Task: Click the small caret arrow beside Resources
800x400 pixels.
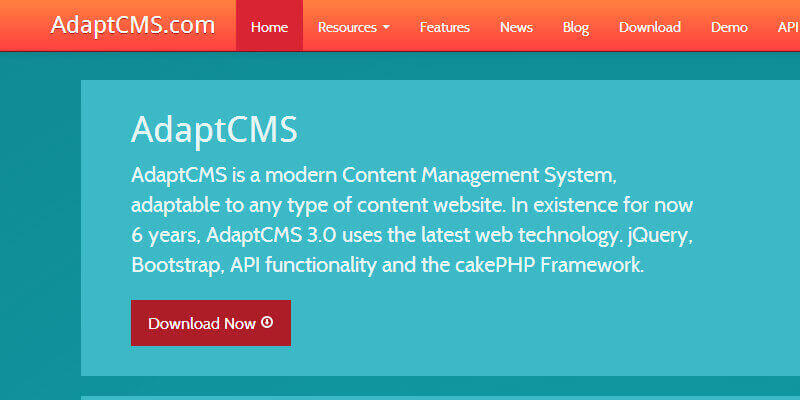Action: pyautogui.click(x=386, y=28)
